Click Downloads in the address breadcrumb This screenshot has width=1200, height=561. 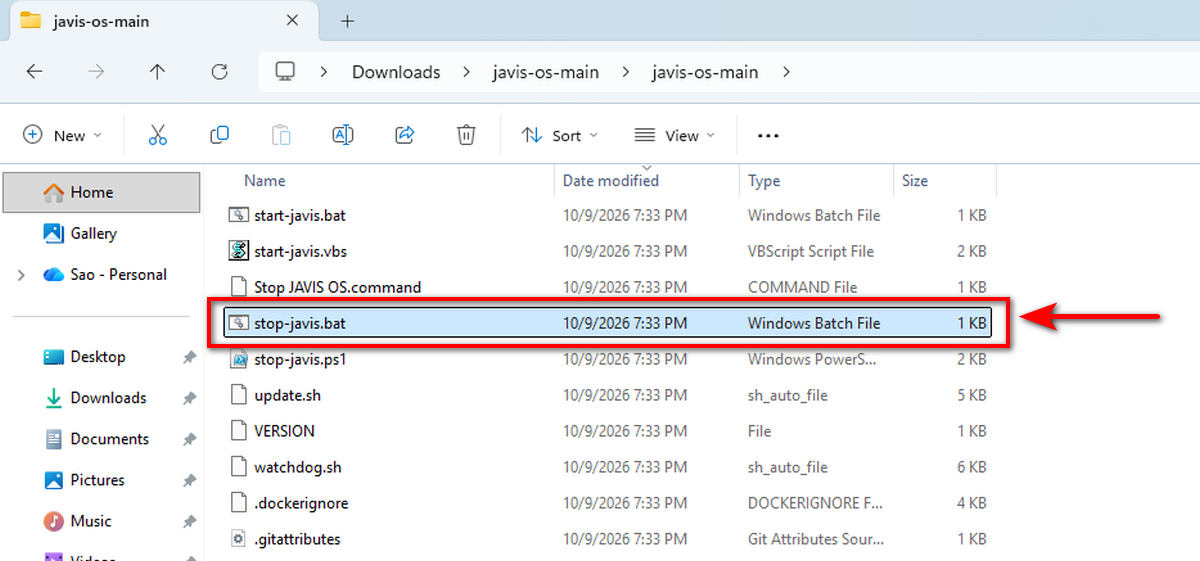(x=396, y=72)
